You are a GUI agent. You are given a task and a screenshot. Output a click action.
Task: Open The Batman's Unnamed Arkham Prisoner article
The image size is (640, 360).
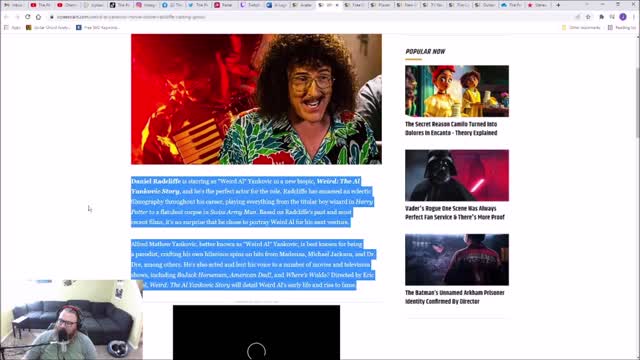pyautogui.click(x=455, y=297)
